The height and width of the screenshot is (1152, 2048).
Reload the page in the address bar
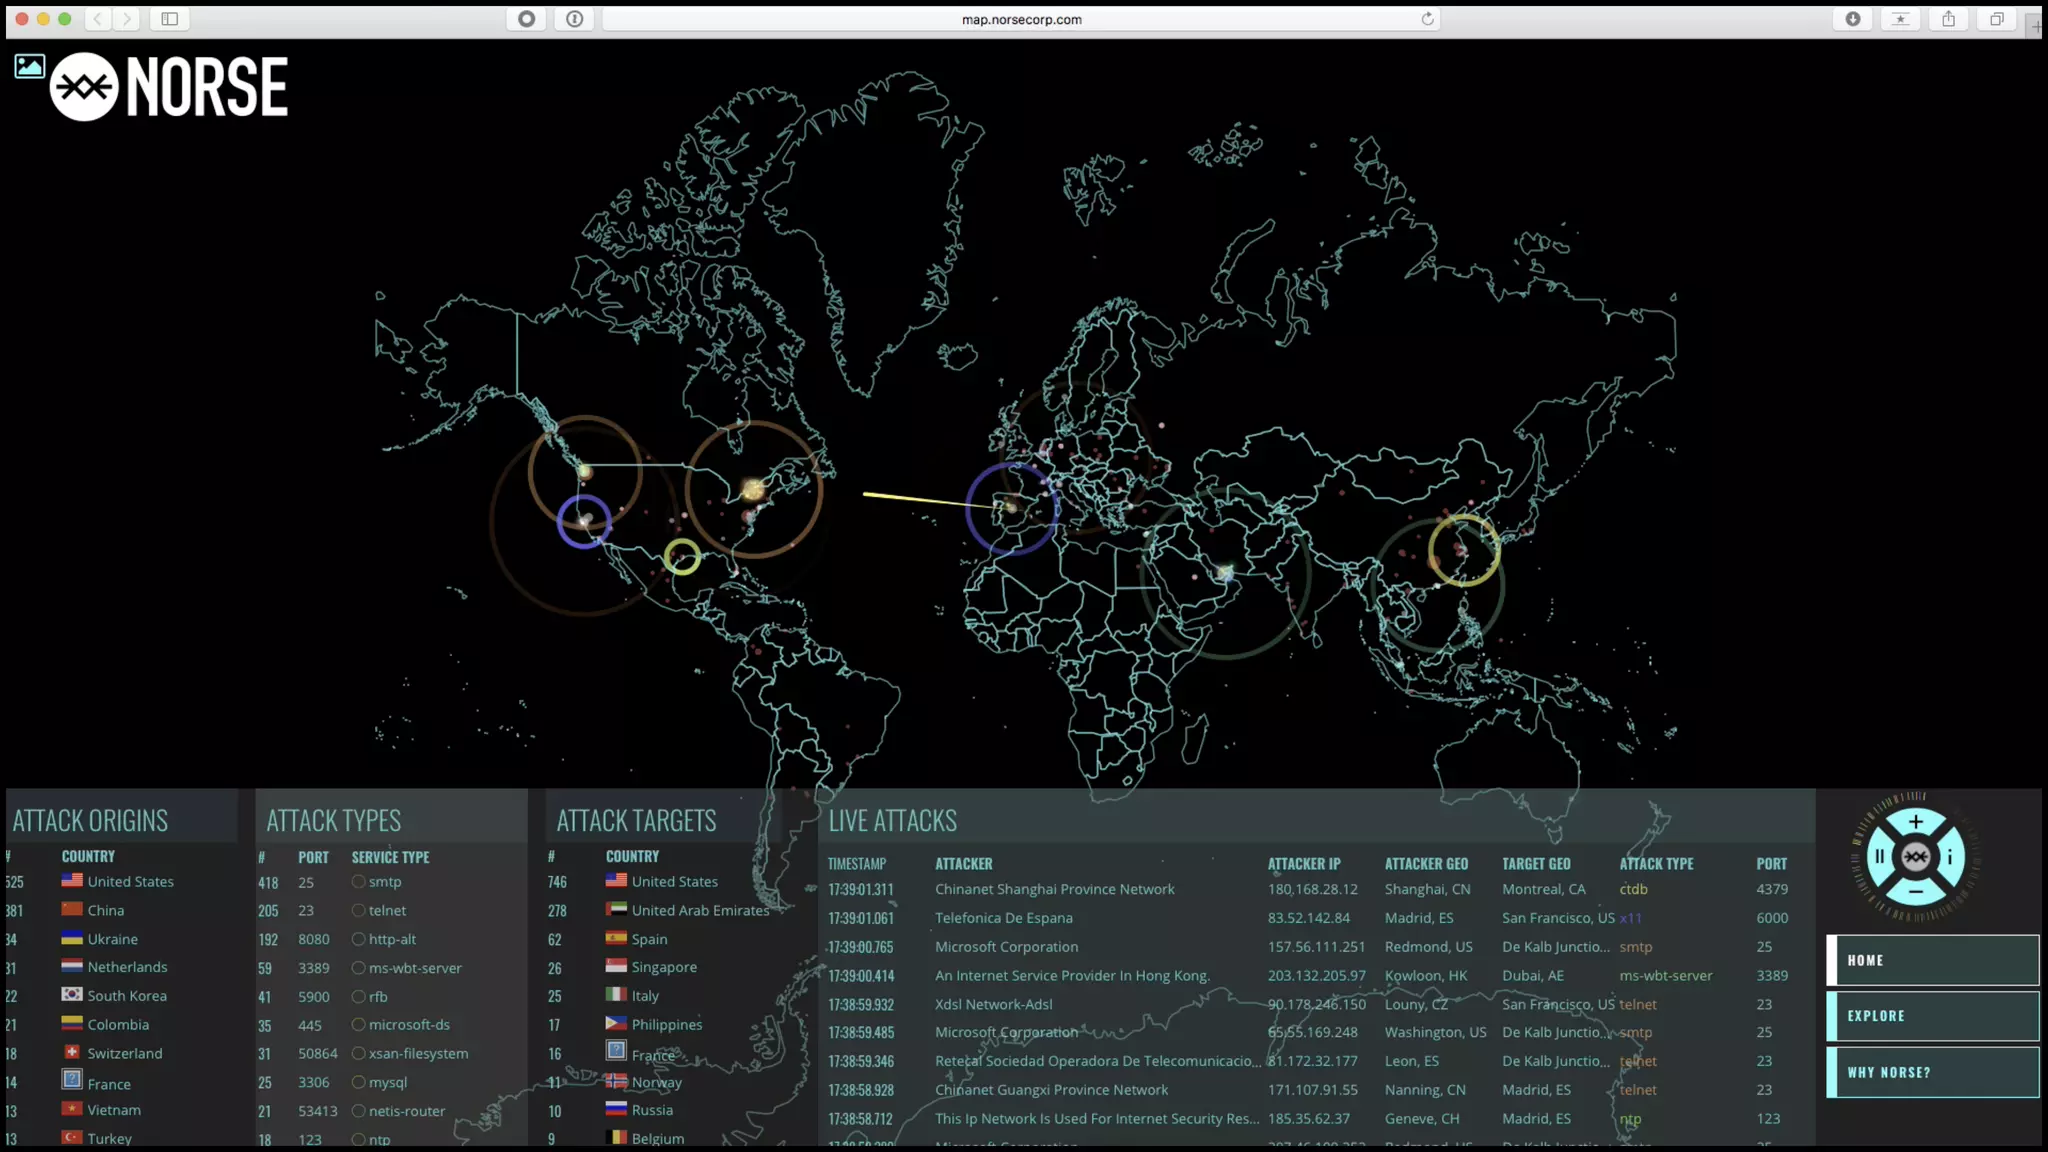tap(1427, 19)
